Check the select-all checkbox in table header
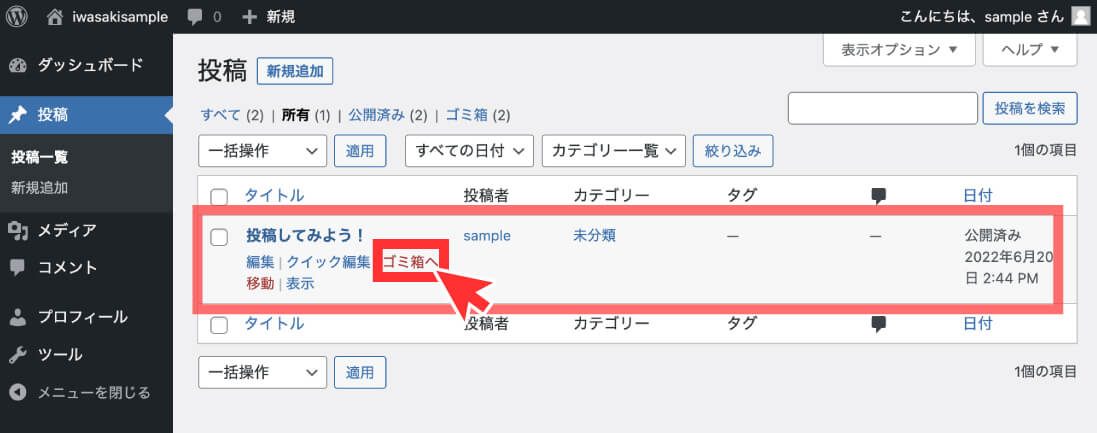 pos(220,197)
